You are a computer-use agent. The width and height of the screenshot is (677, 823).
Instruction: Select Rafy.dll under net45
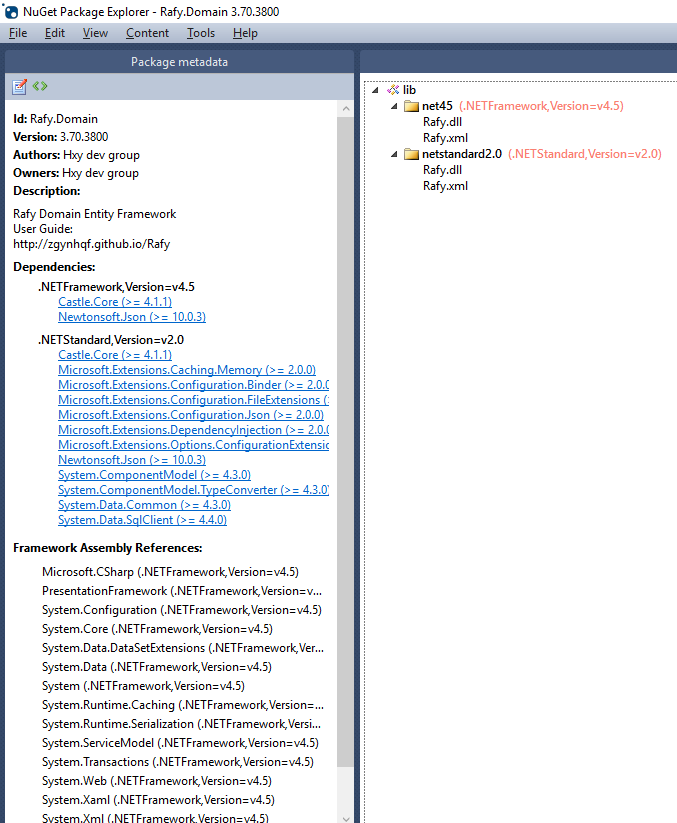pos(442,122)
